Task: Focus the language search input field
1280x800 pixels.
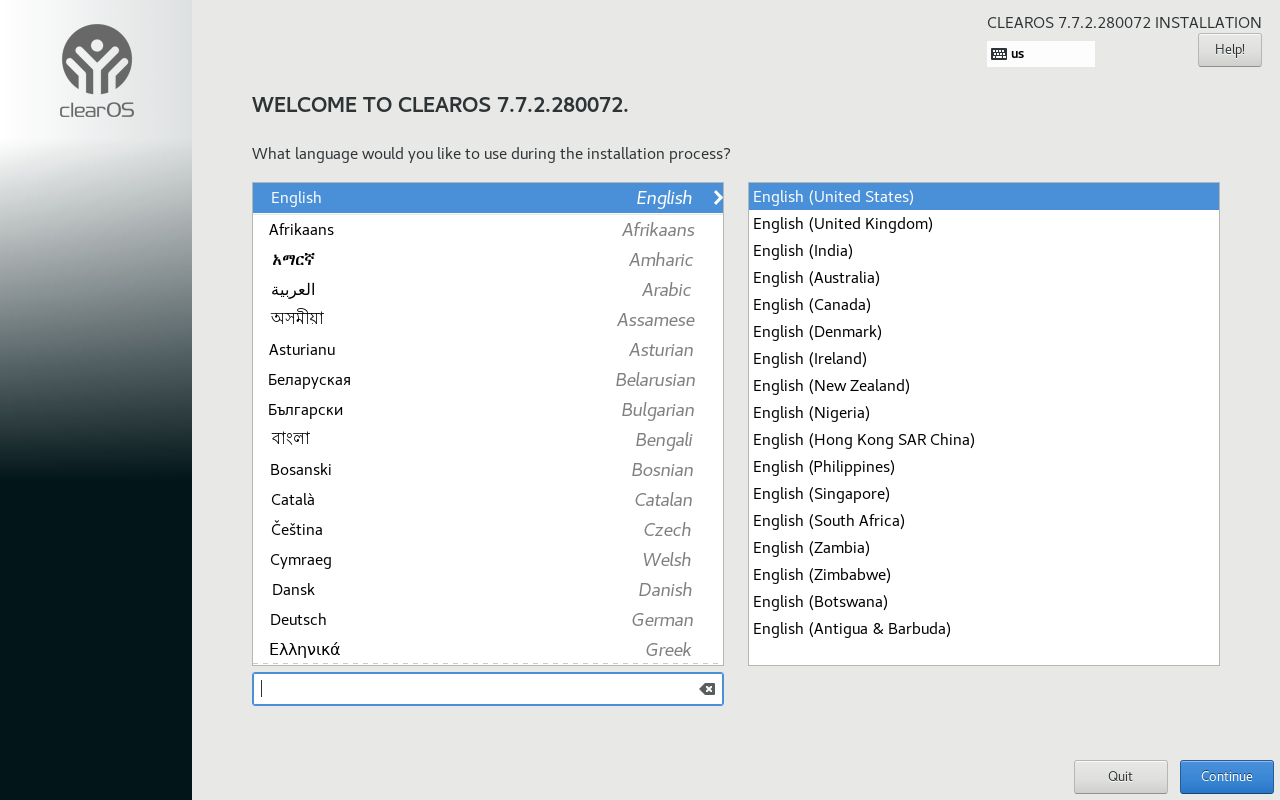Action: pos(488,689)
